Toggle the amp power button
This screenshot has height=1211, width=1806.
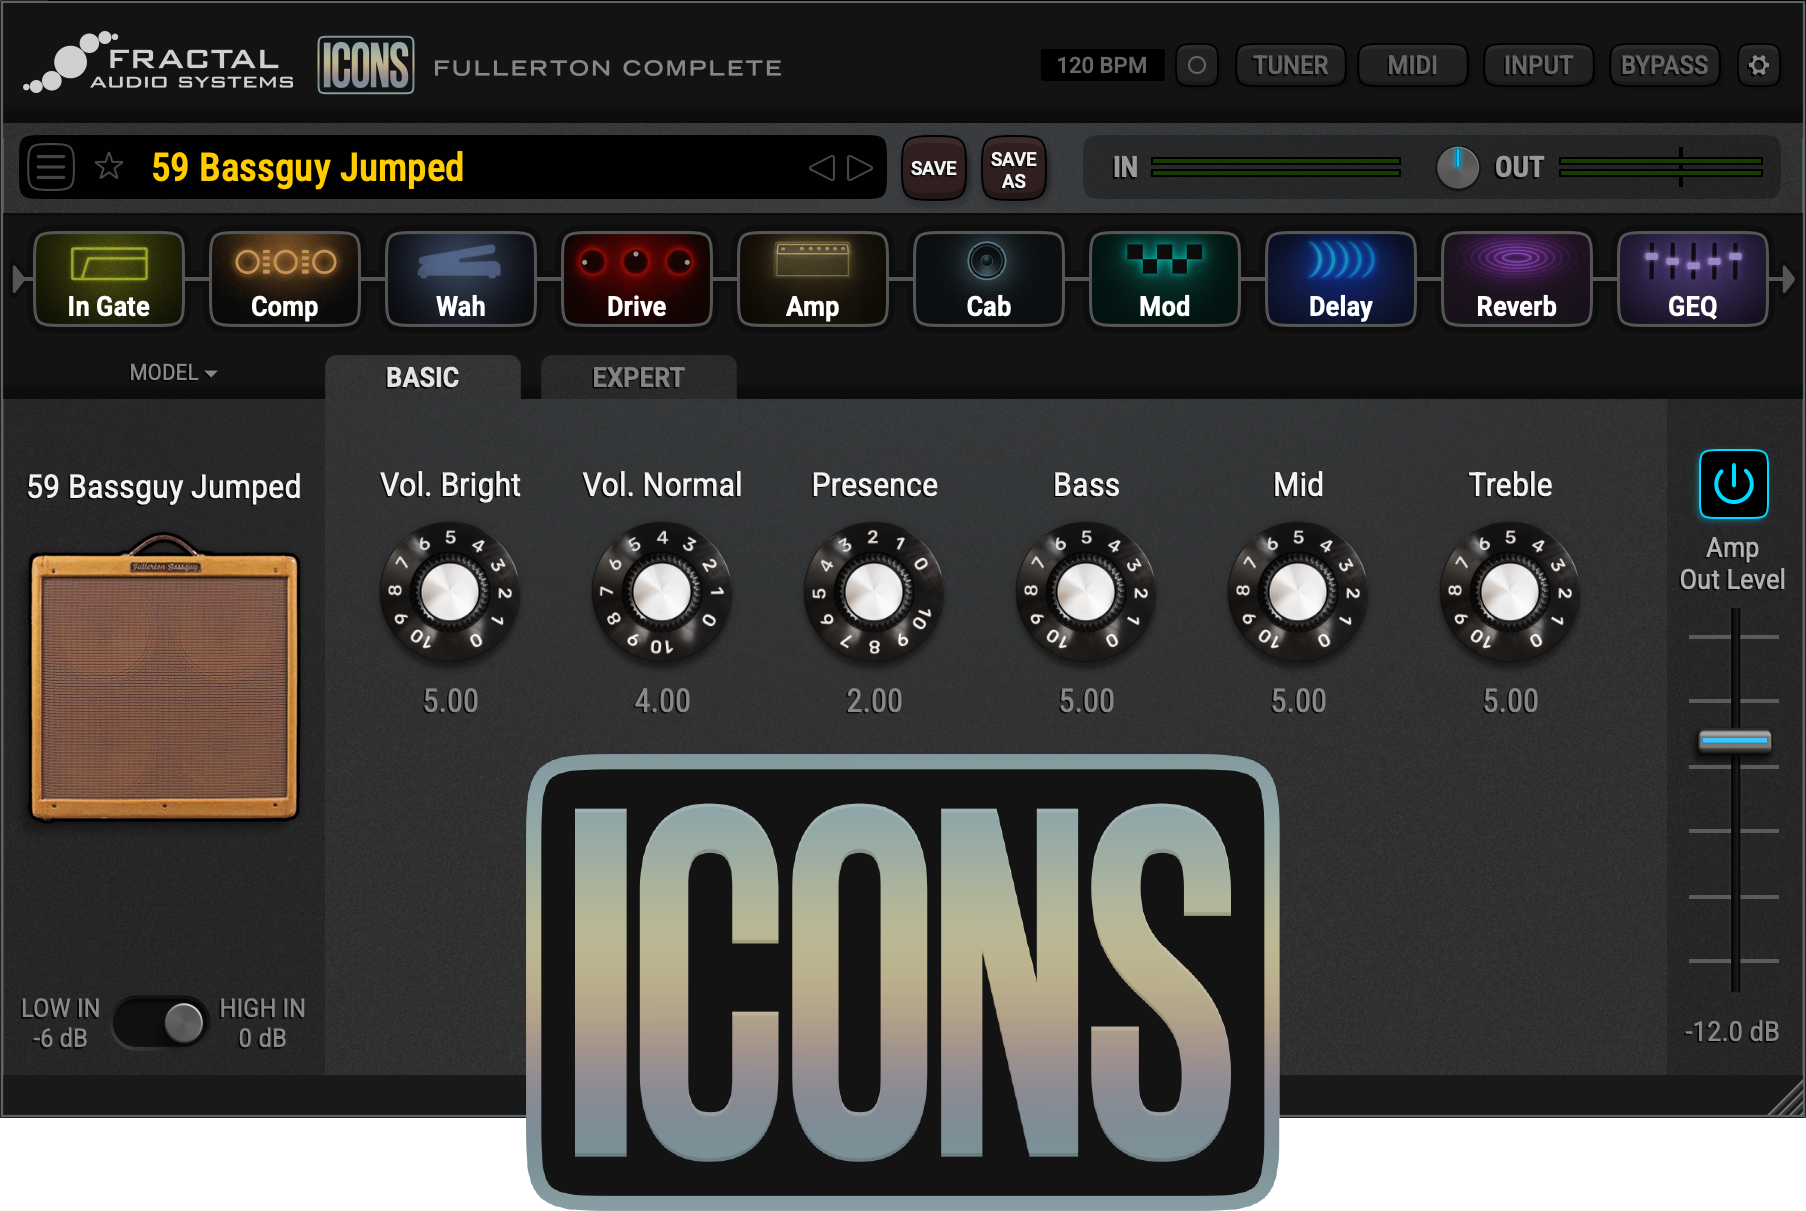pyautogui.click(x=1733, y=485)
